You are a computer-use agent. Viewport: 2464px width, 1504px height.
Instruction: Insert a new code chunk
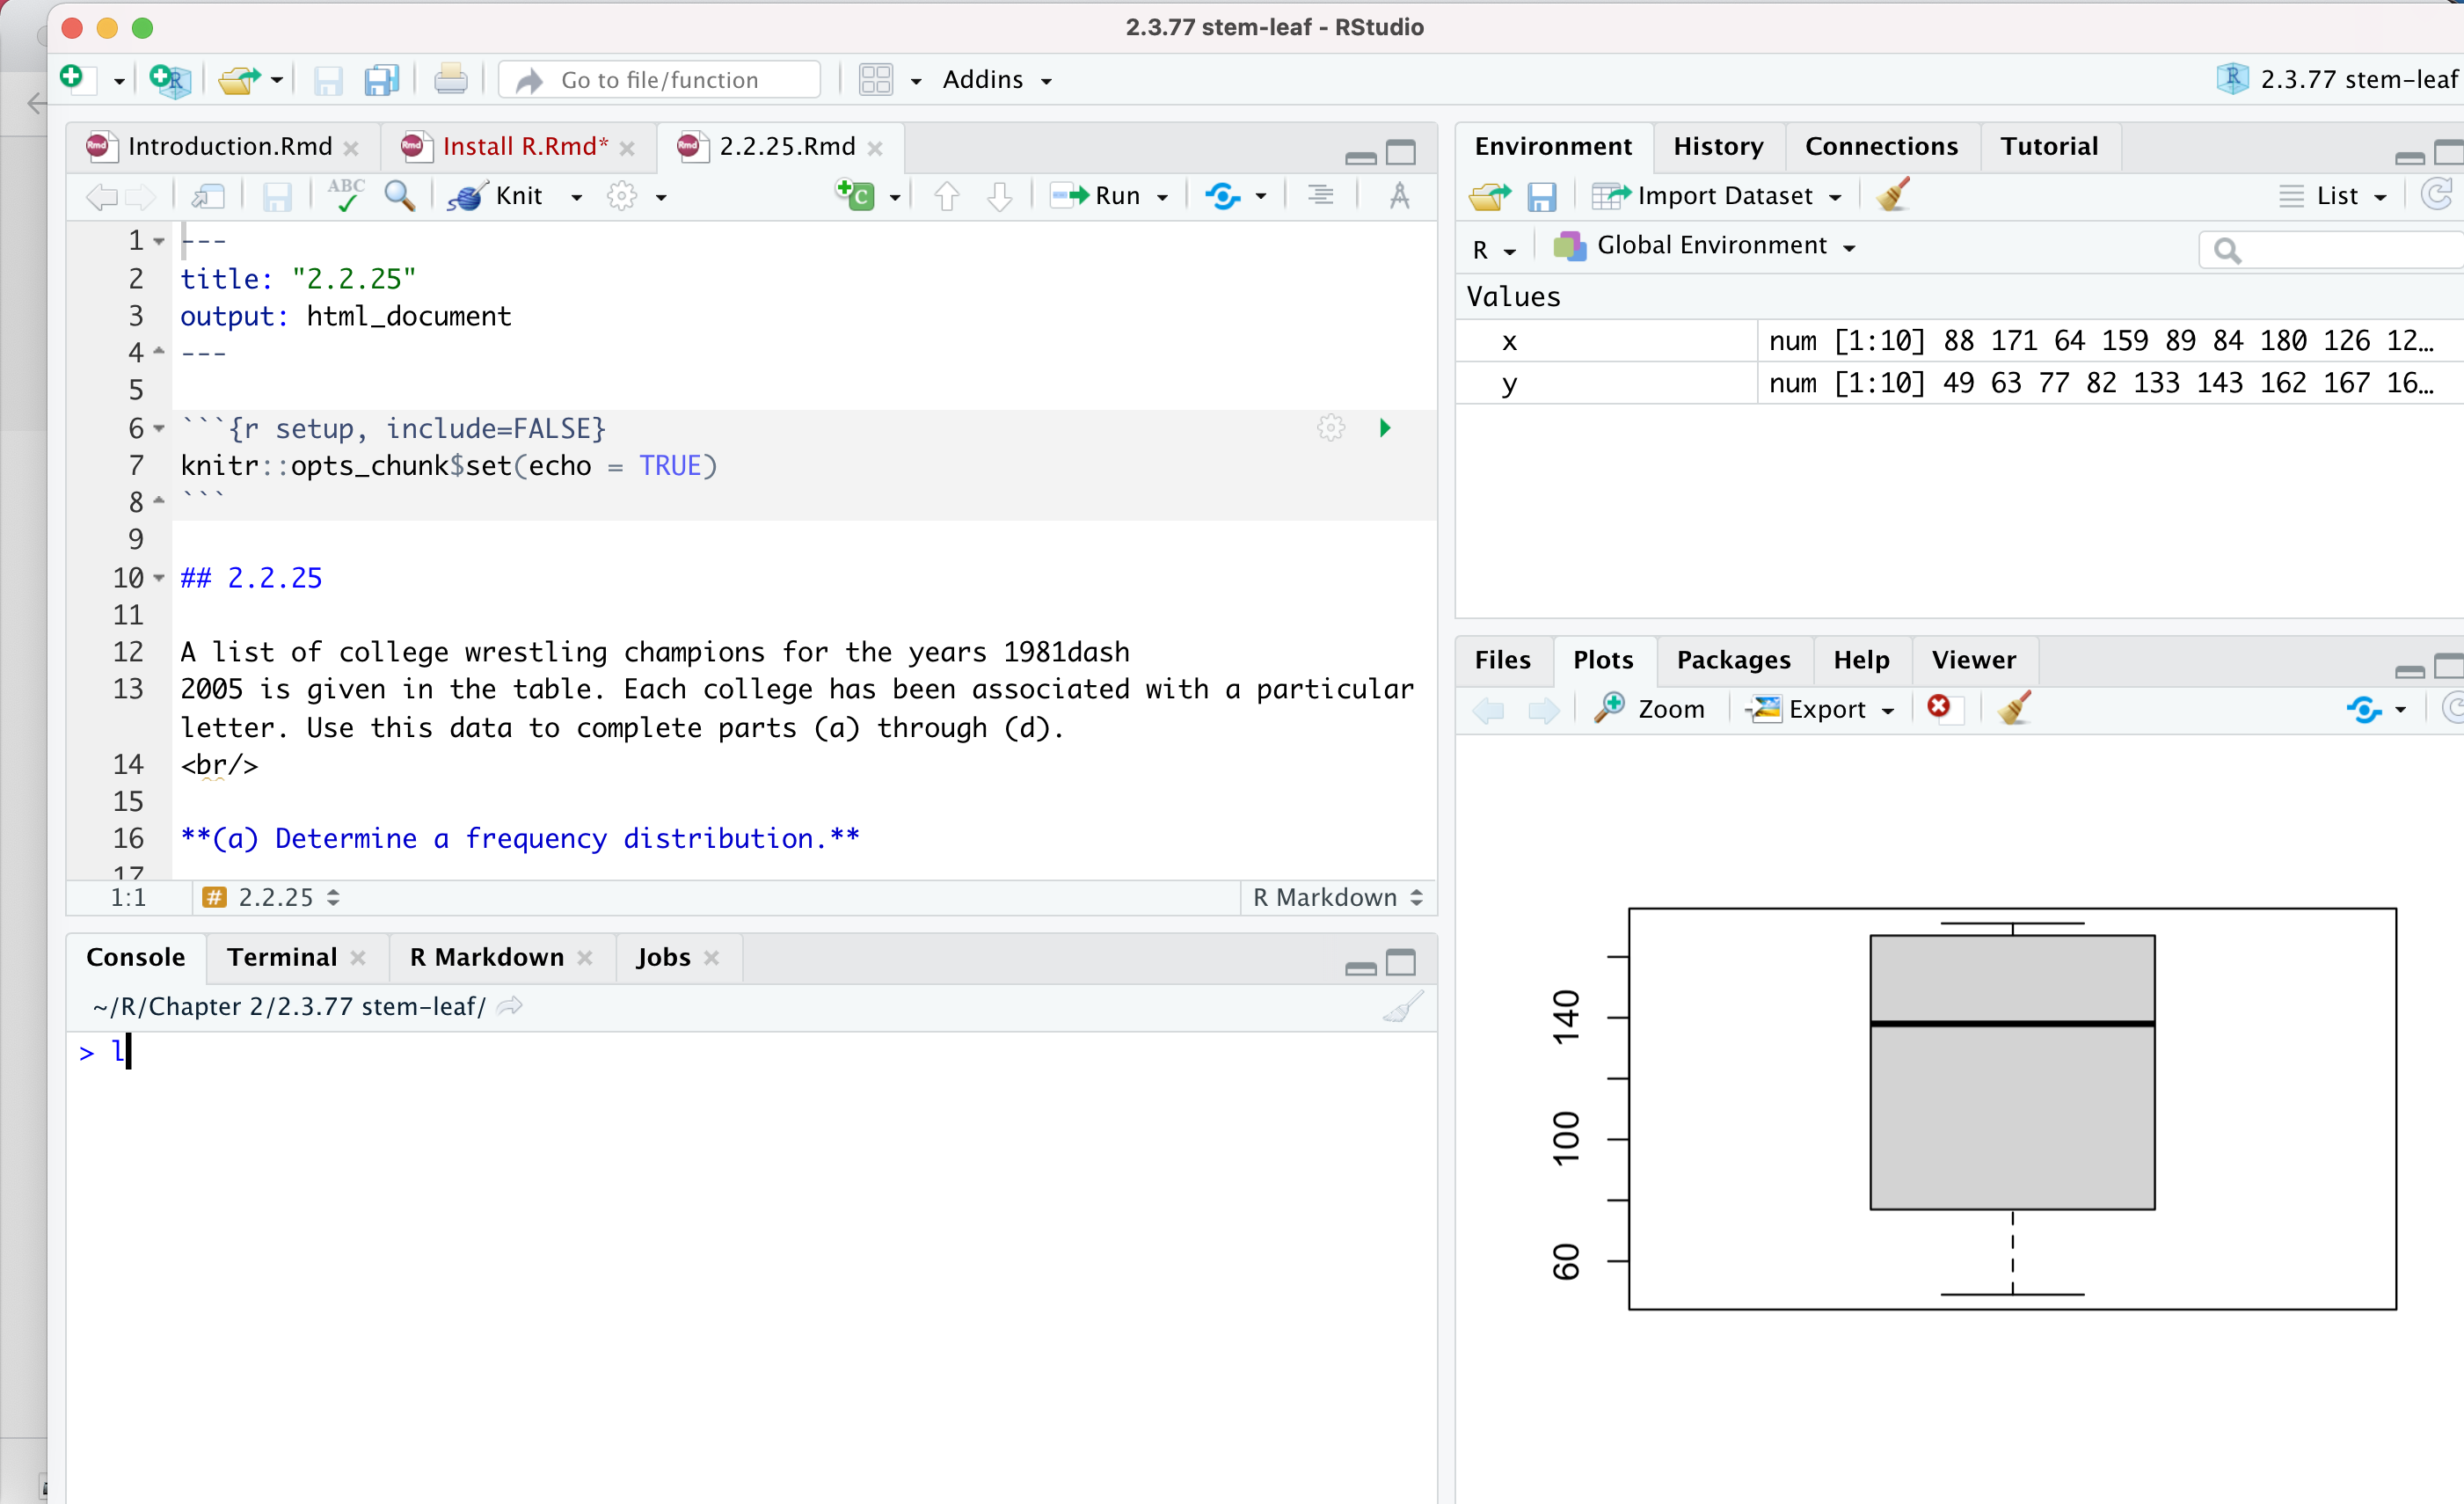[856, 196]
